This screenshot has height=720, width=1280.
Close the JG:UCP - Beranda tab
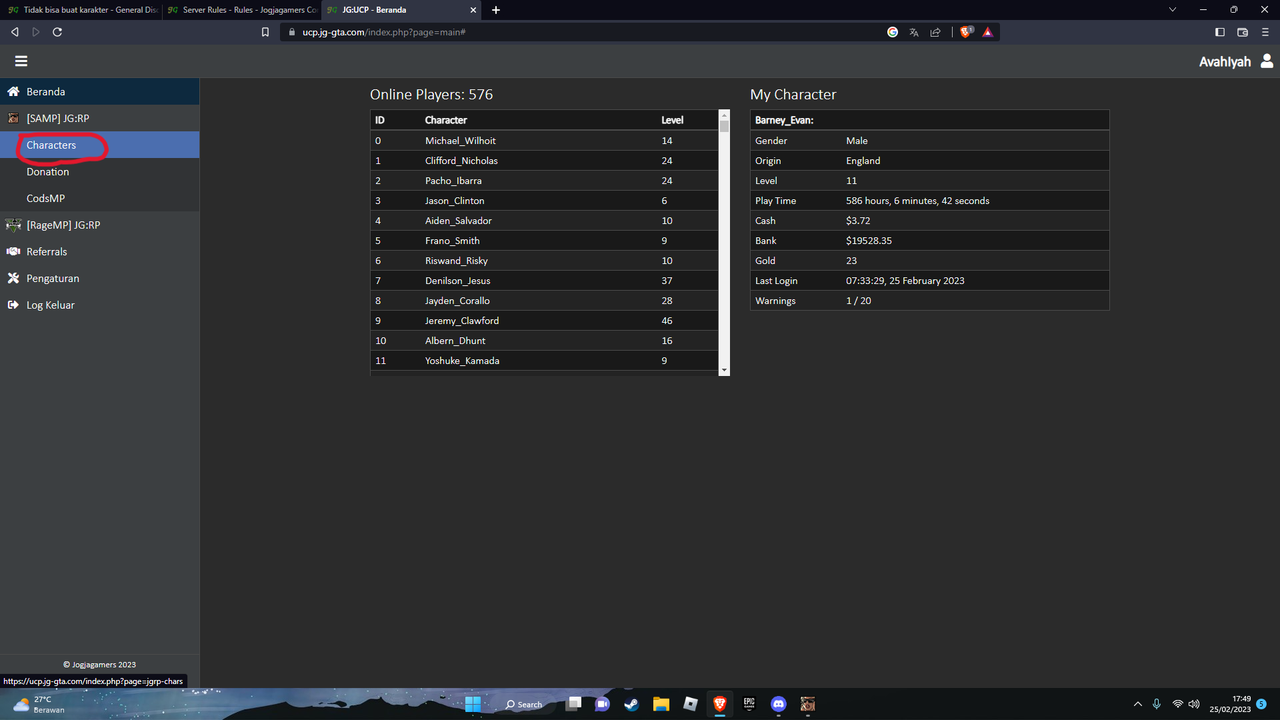(x=474, y=10)
